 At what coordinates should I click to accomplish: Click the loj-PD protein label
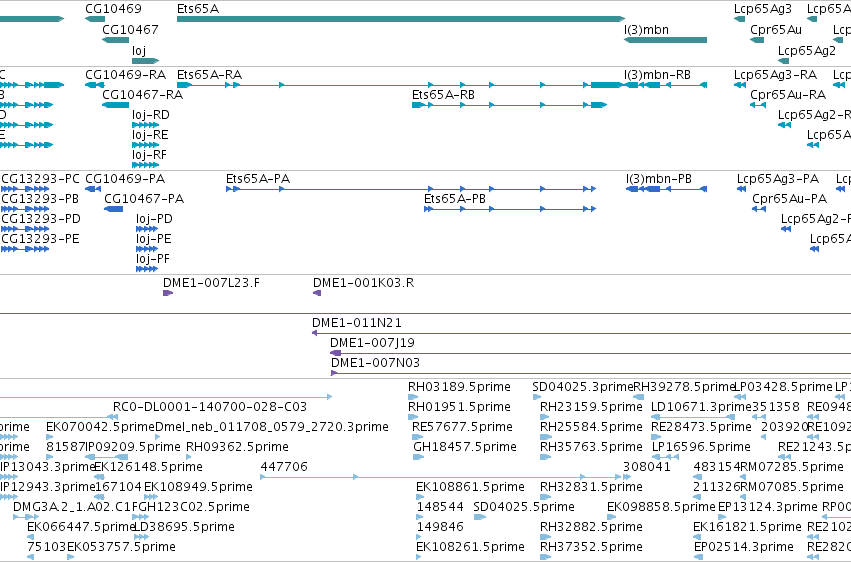pyautogui.click(x=154, y=219)
